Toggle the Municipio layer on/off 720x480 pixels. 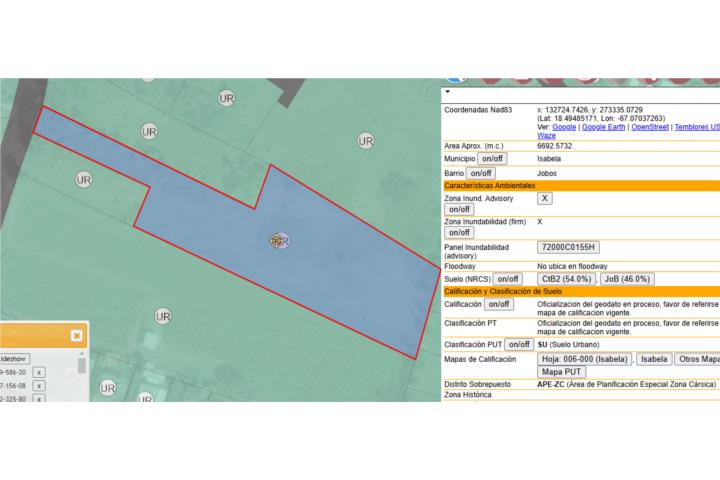pos(492,159)
